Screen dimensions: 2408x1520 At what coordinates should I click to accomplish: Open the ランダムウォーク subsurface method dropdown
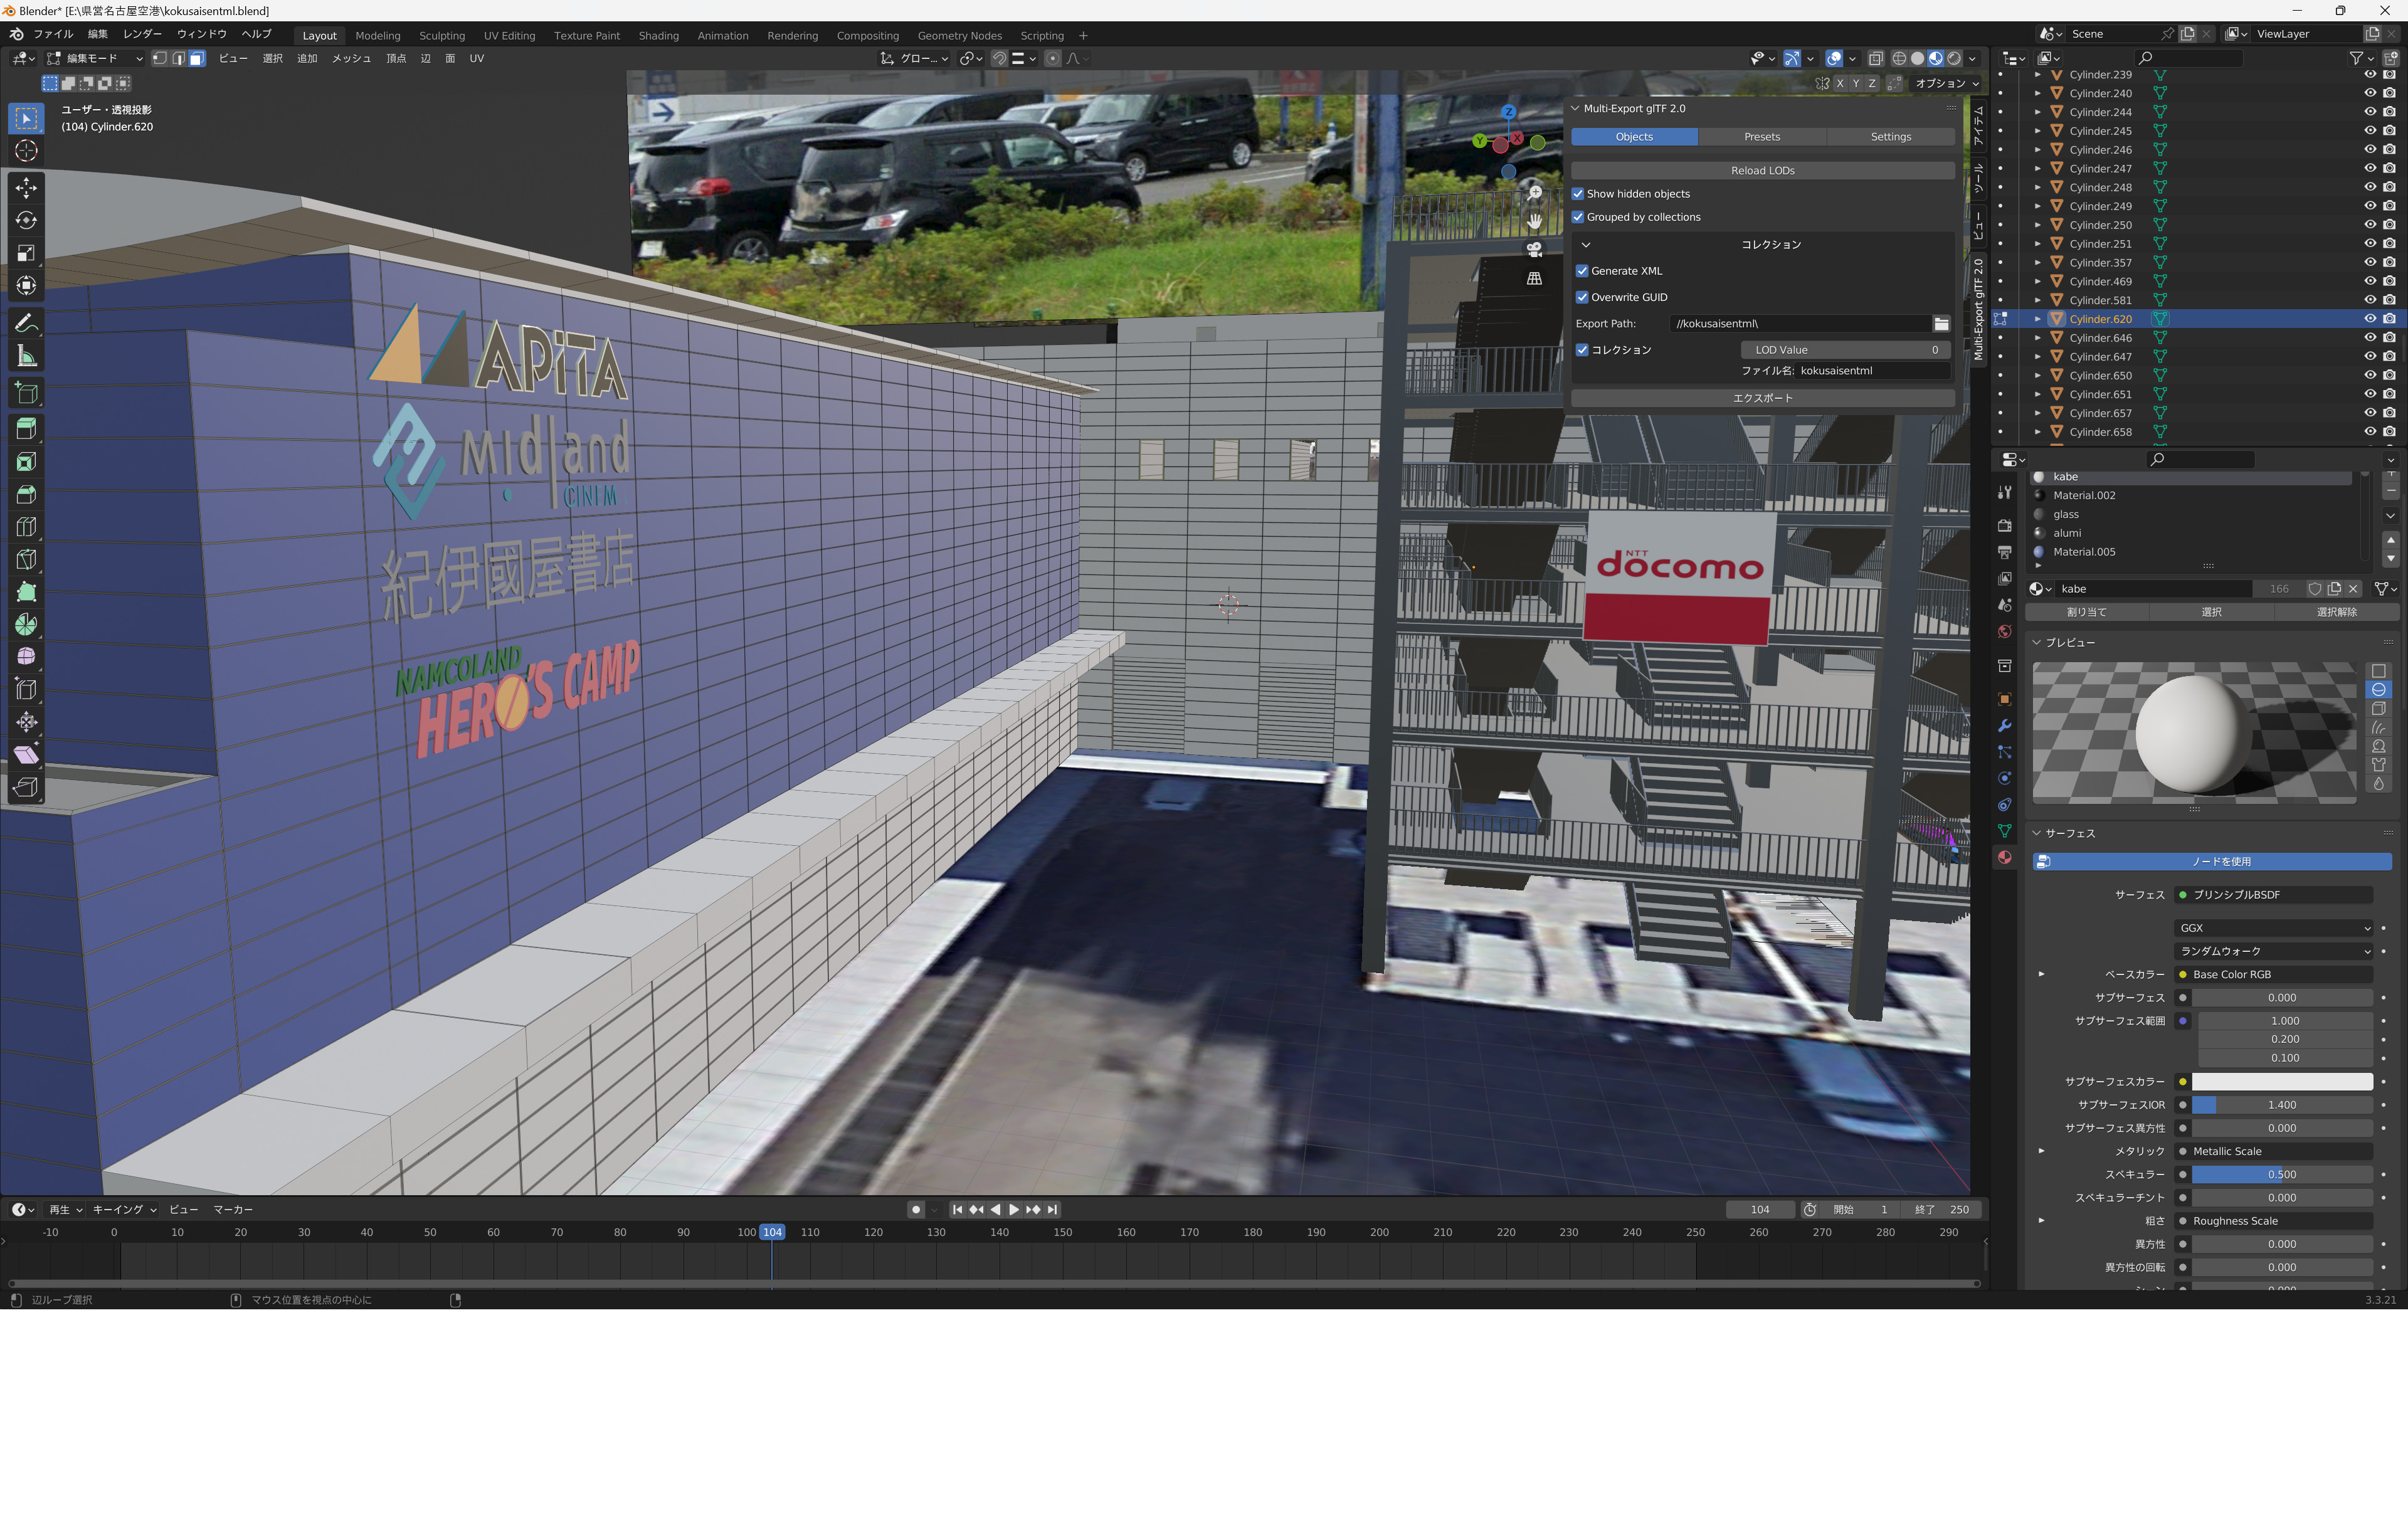point(2273,951)
